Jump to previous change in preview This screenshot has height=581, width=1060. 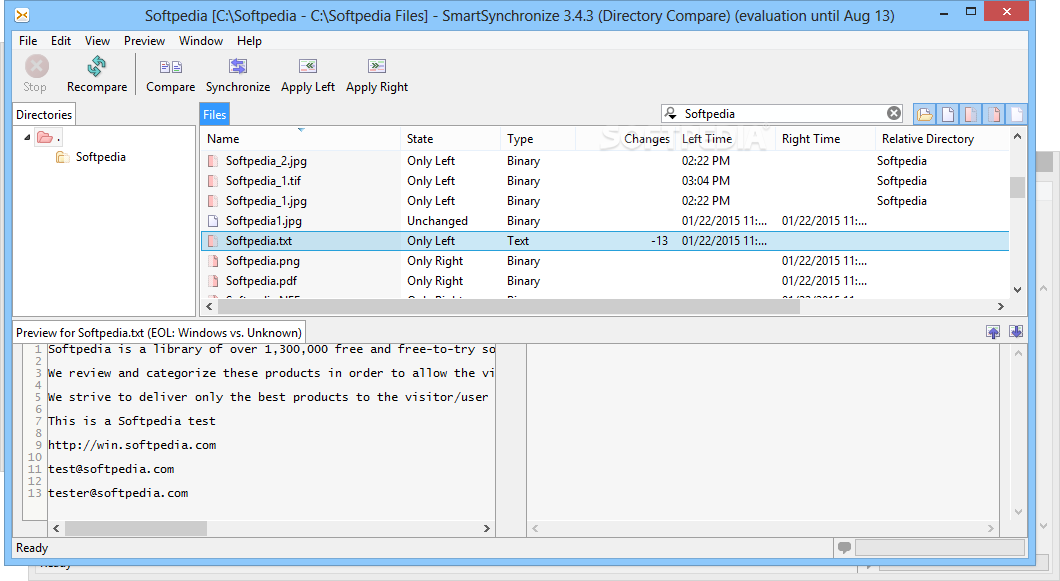(992, 331)
